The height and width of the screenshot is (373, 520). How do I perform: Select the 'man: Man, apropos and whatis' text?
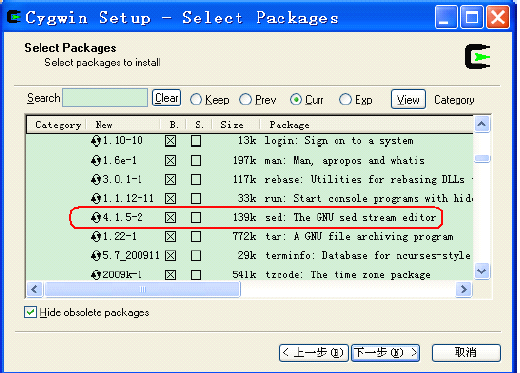pyautogui.click(x=345, y=161)
